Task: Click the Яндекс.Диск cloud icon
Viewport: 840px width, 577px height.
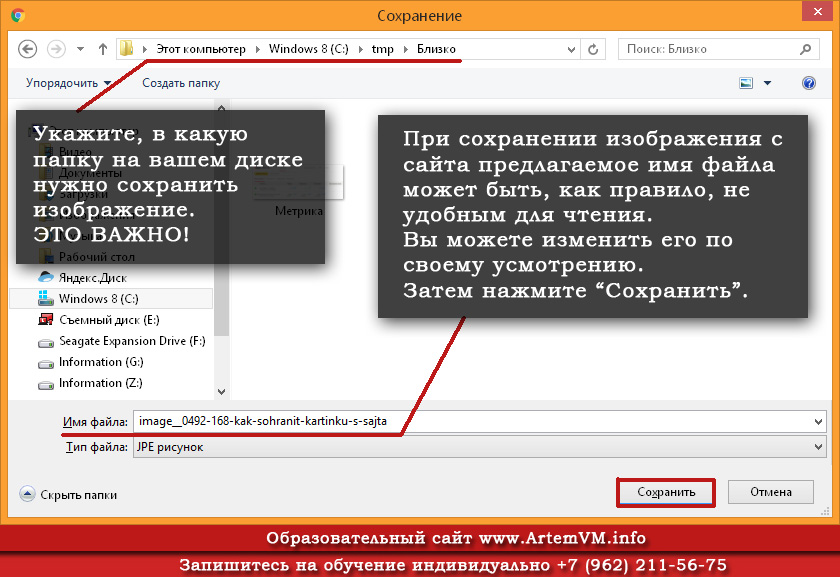Action: [x=46, y=277]
